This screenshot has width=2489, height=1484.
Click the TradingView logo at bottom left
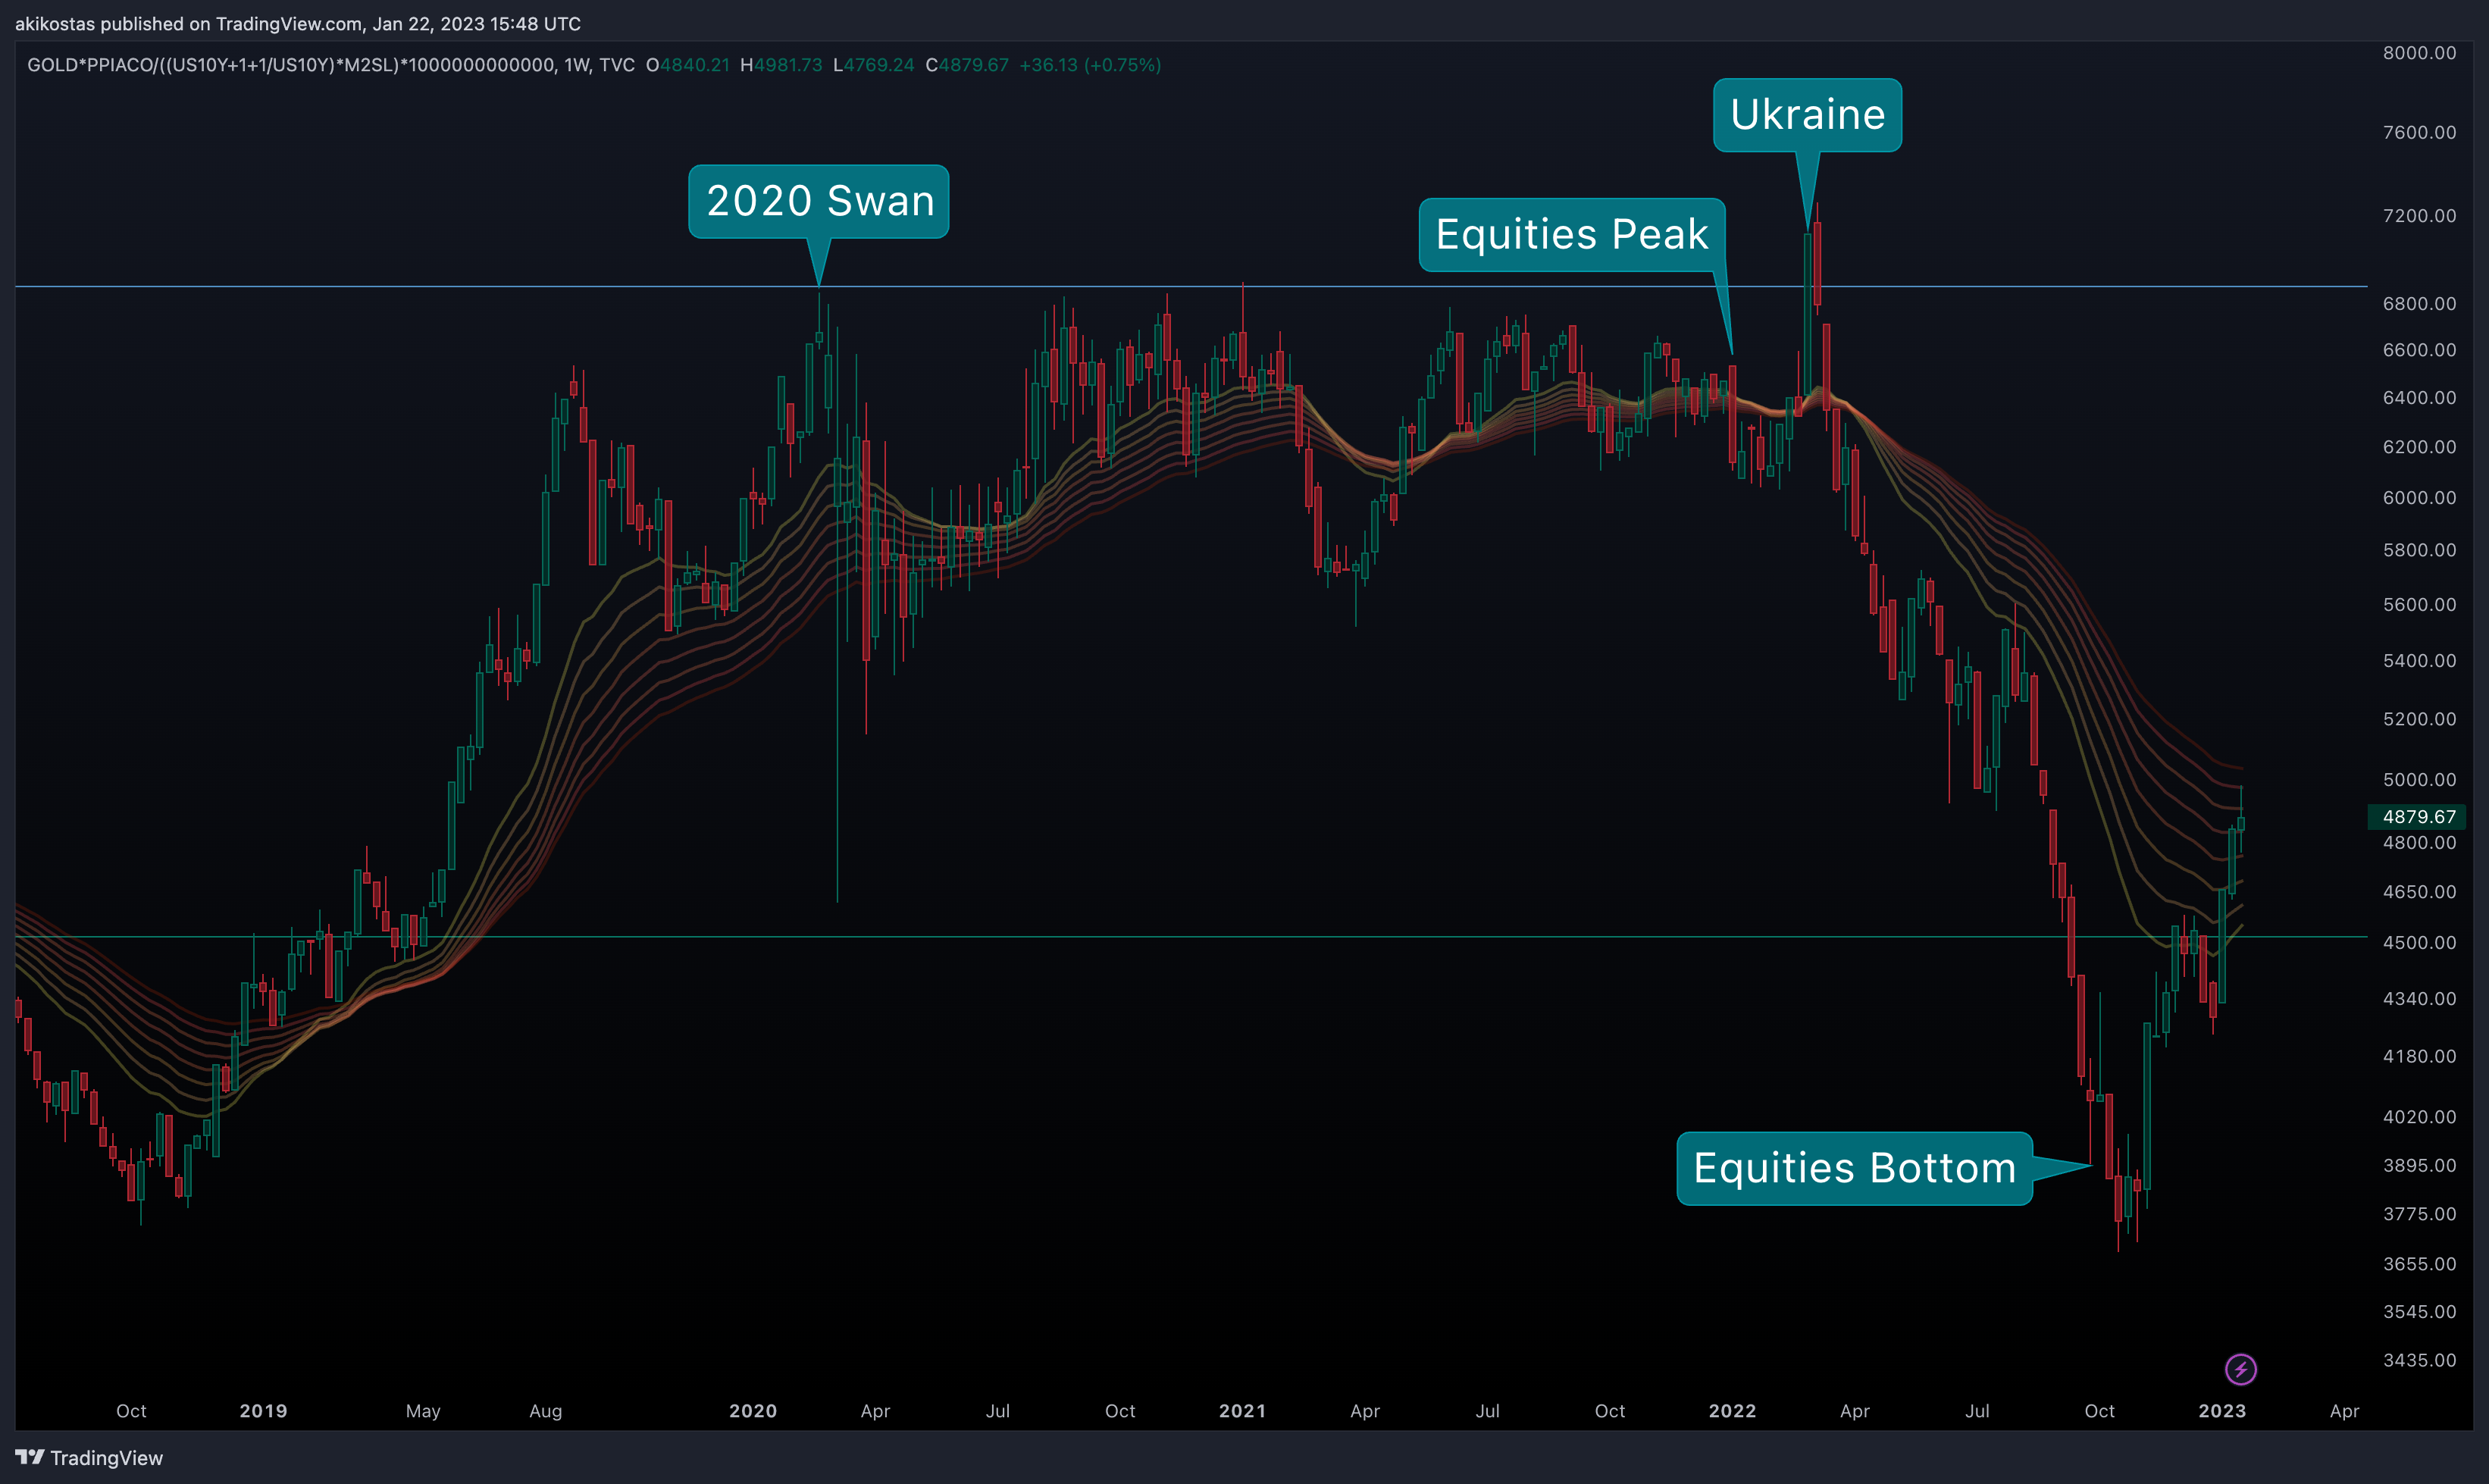click(x=89, y=1458)
